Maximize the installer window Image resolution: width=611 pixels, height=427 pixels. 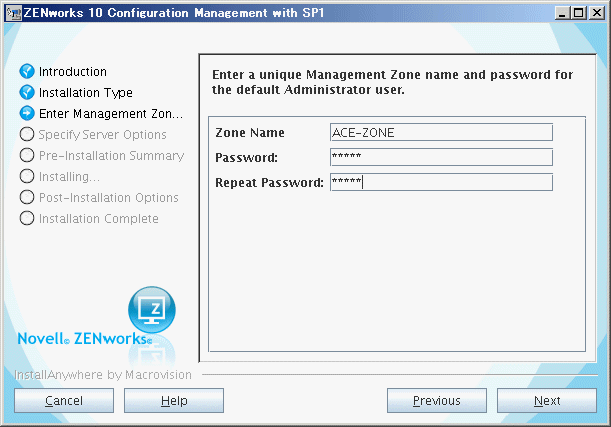coord(579,13)
